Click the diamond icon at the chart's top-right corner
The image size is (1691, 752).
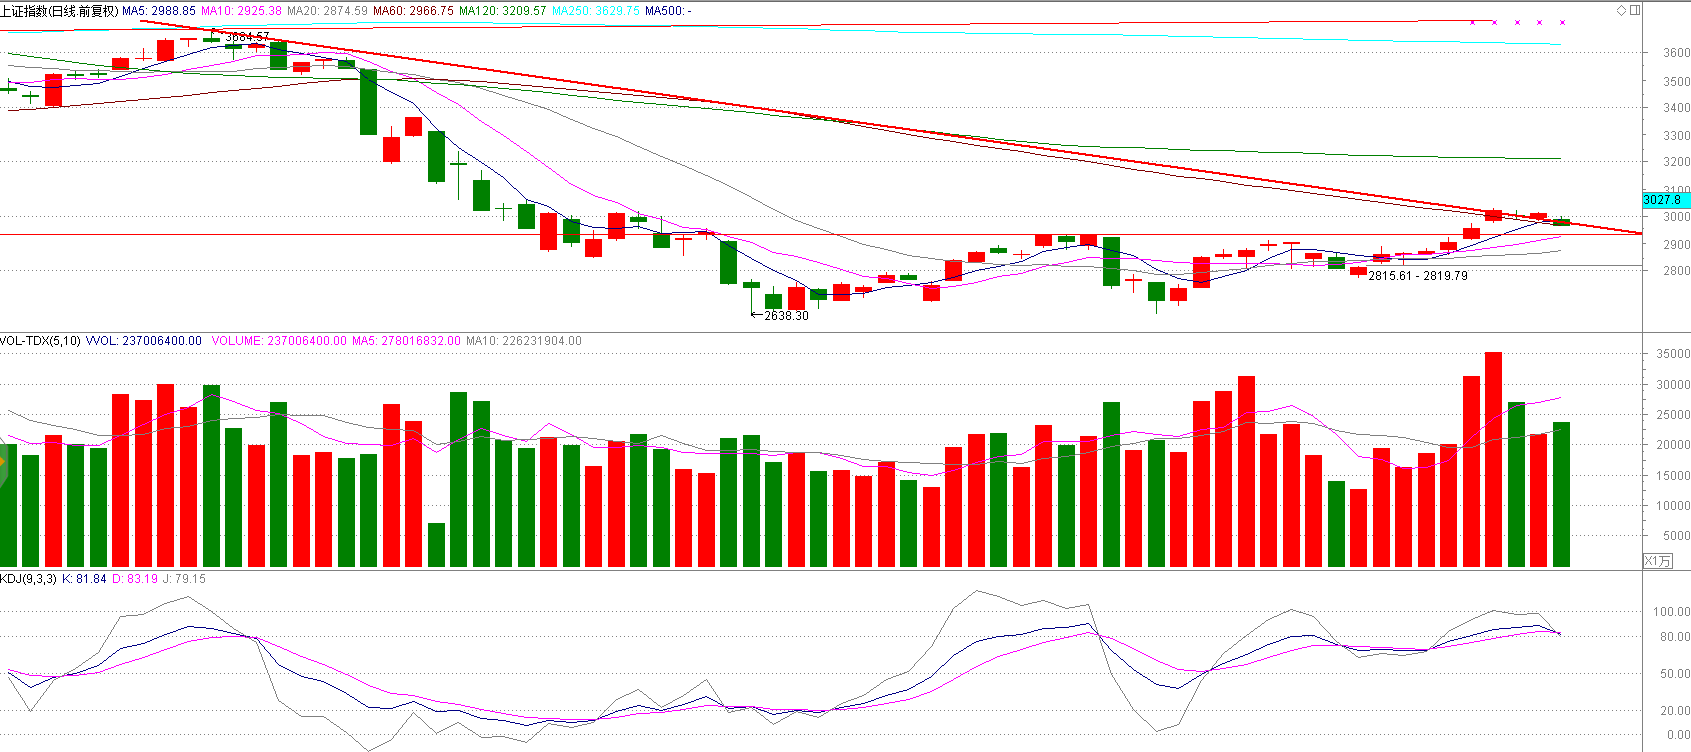coord(1622,10)
